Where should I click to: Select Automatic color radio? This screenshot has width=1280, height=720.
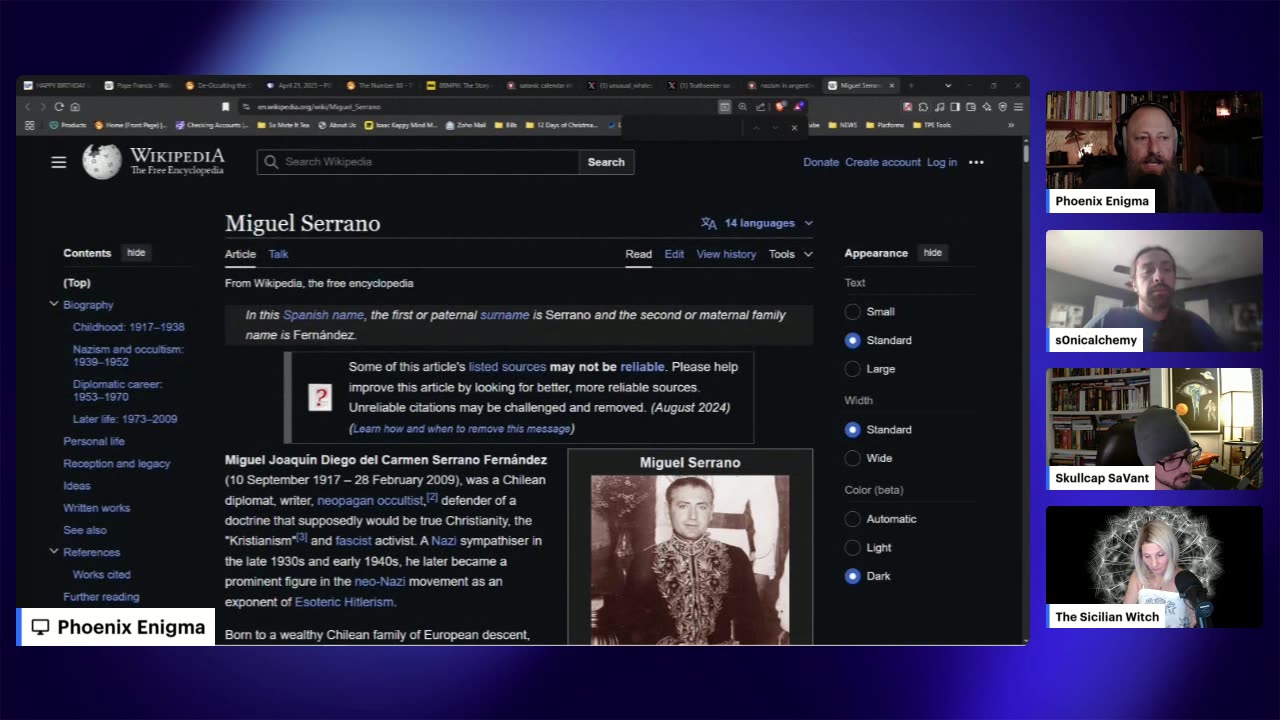[x=852, y=519]
